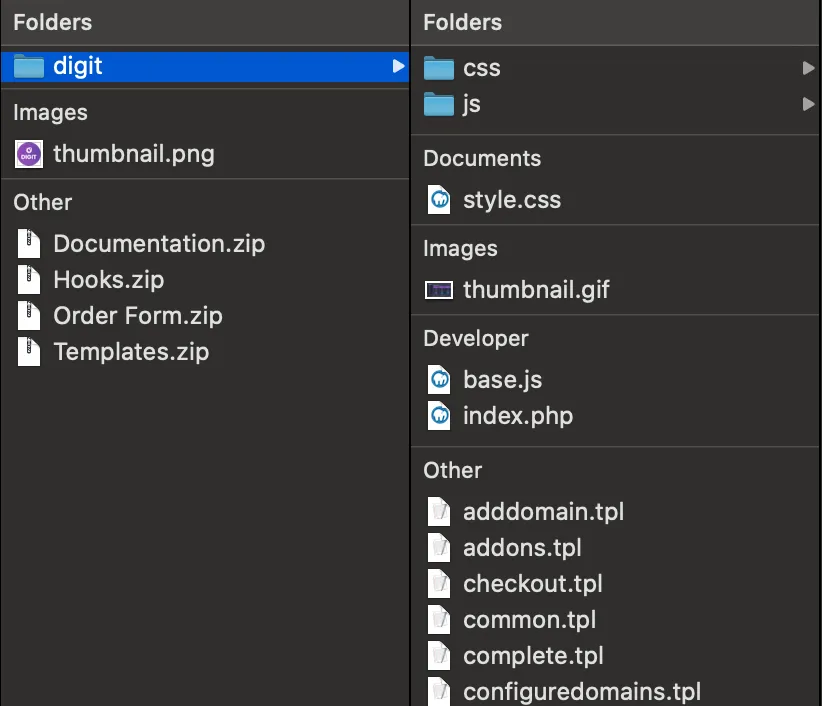Select the digit folder icon
This screenshot has height=706, width=822.
coord(29,66)
